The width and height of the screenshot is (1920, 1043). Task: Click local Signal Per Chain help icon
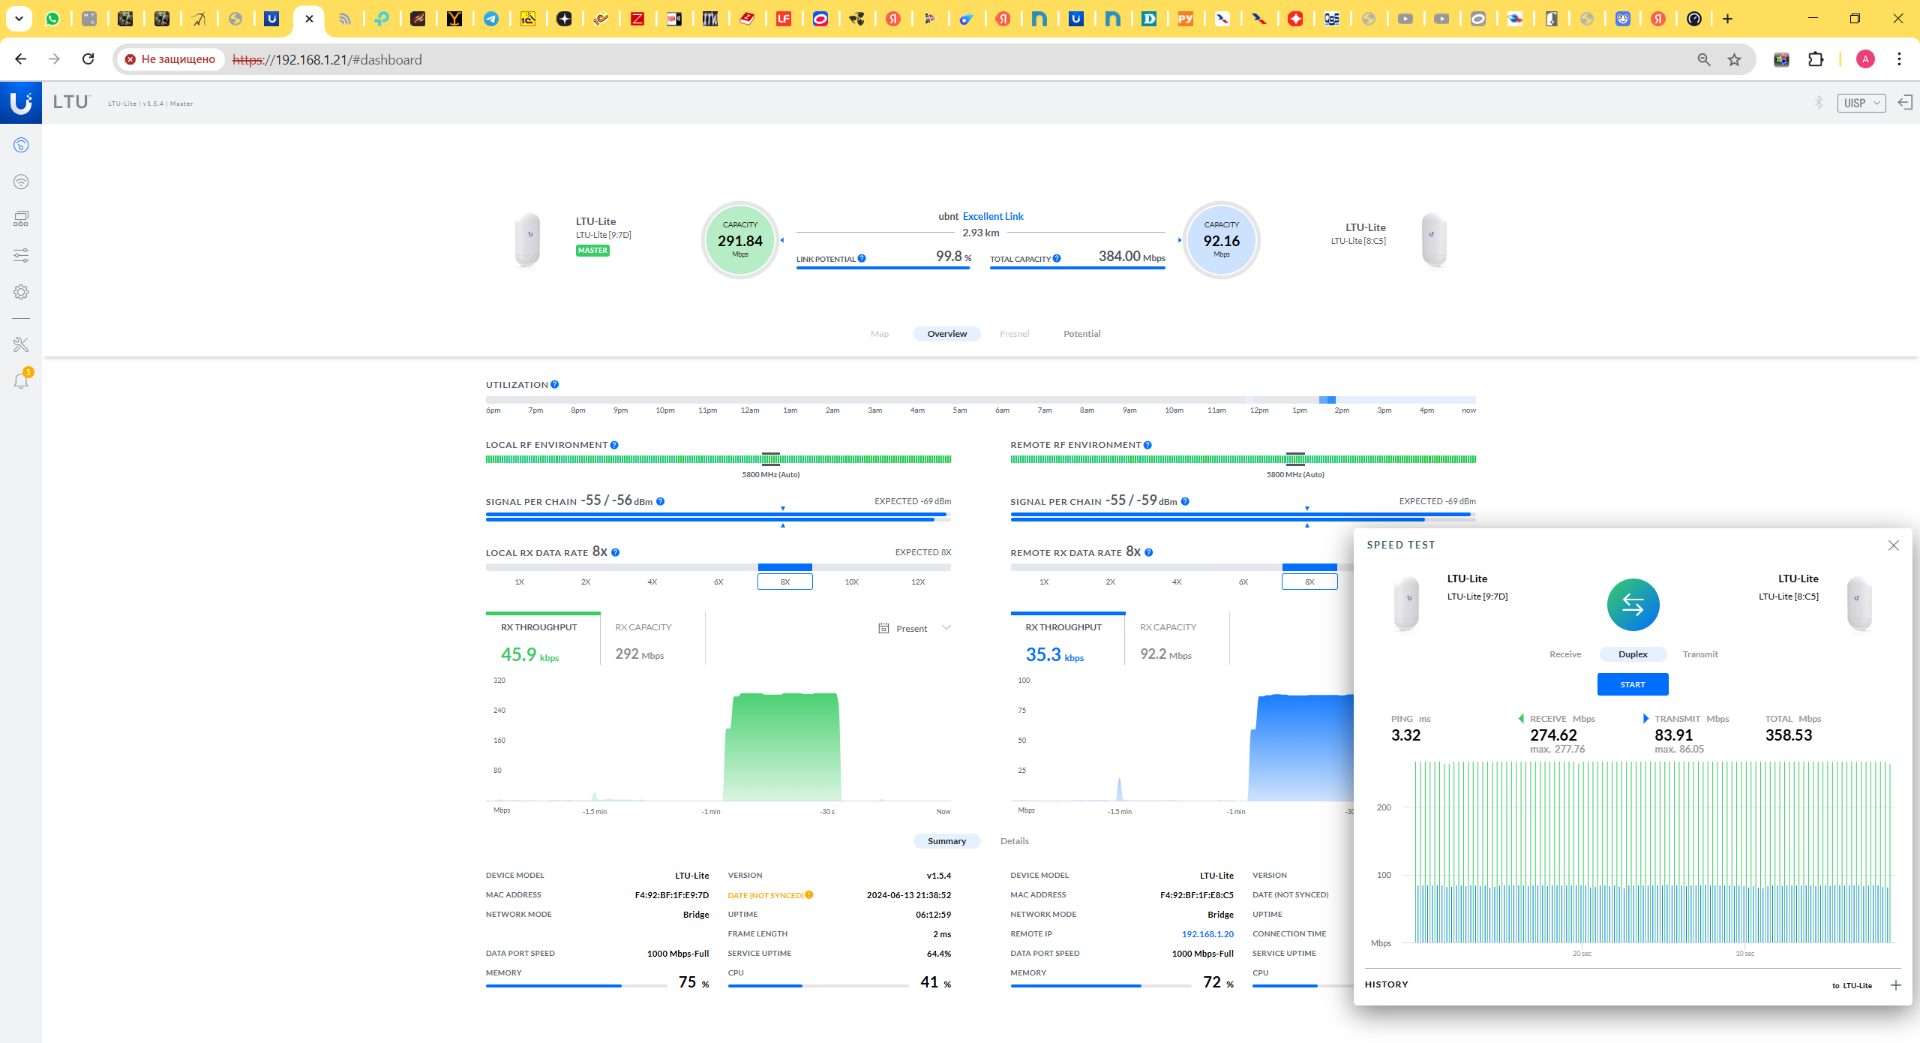point(660,502)
